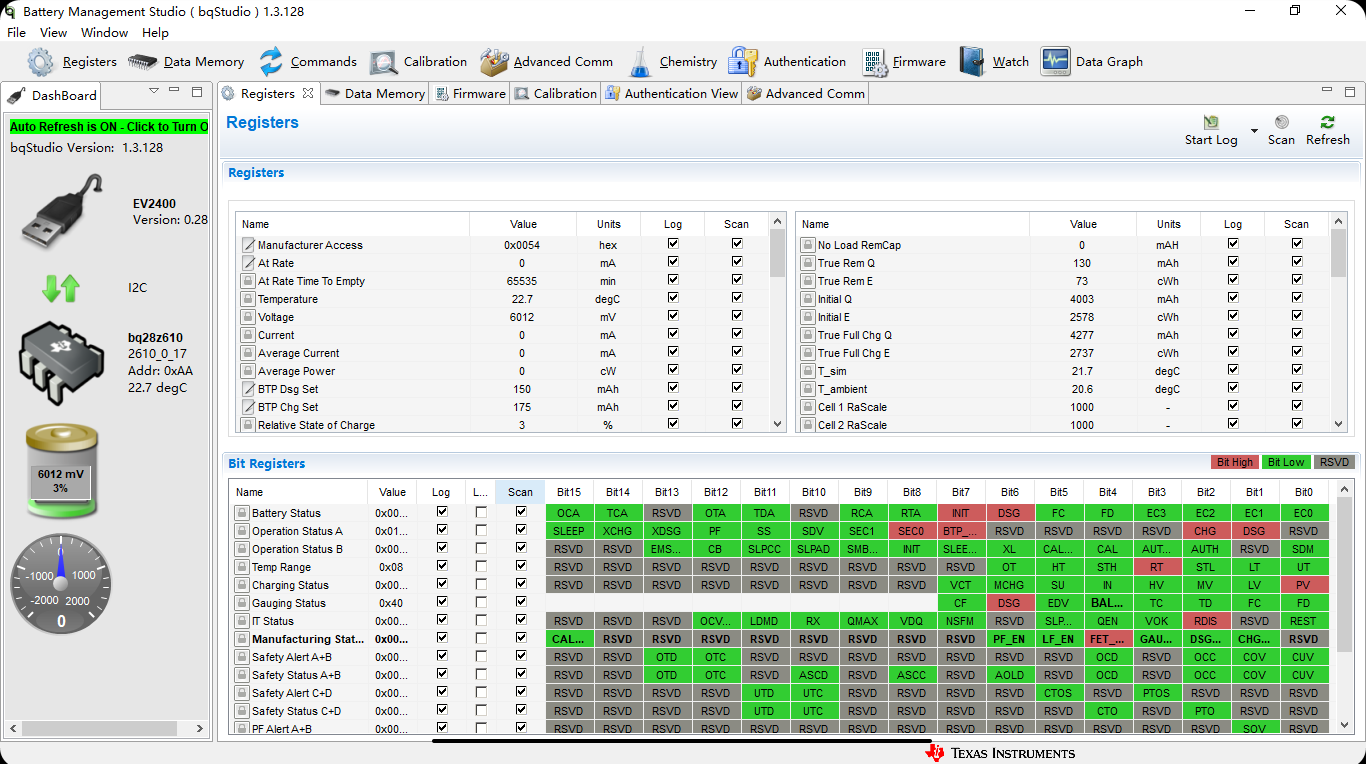Click the battery icon showing 6012 mV
Screen dimensions: 1366x764
coord(61,470)
